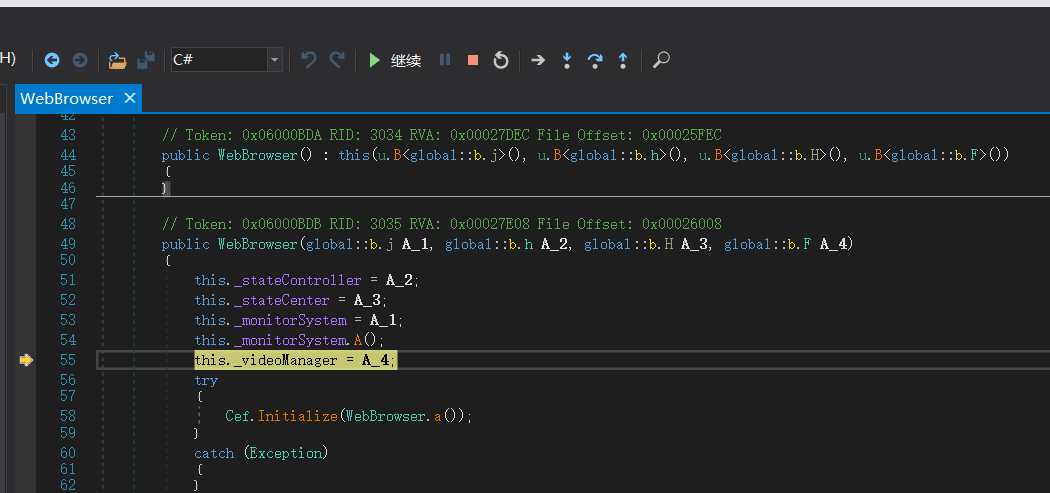Stop debugging with the red square icon
1050x493 pixels.
coord(473,60)
